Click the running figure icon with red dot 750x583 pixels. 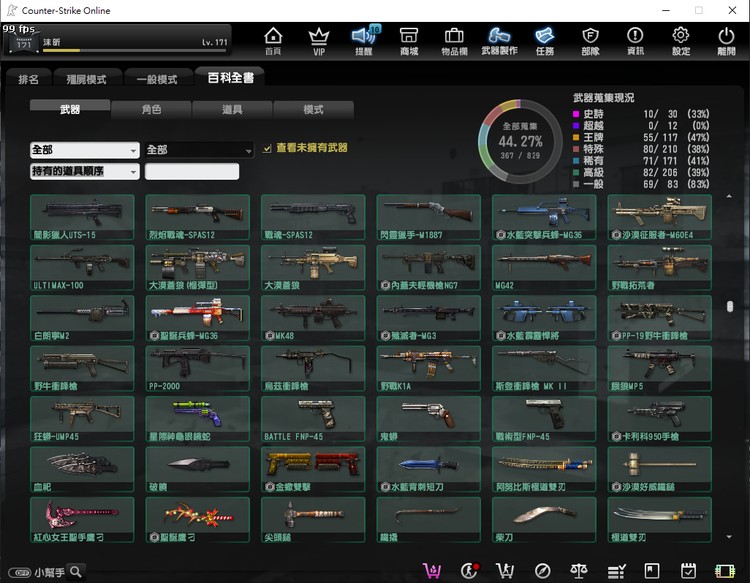tap(470, 571)
